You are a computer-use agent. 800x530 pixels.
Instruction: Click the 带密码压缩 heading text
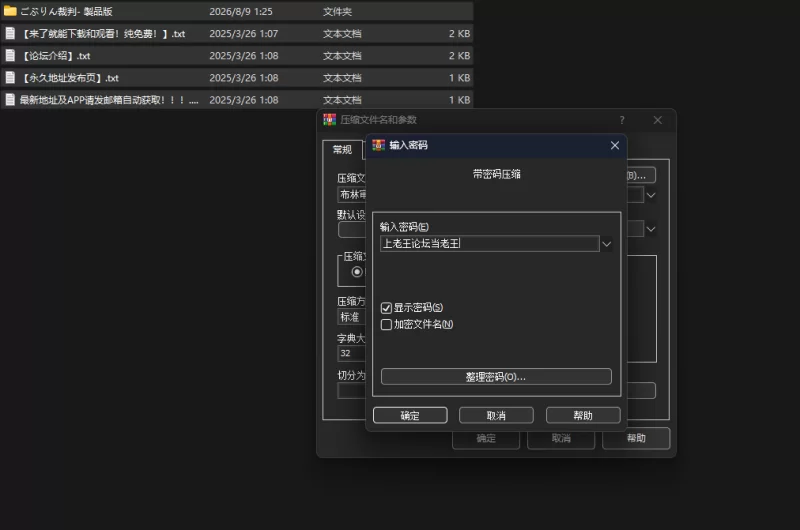pos(496,174)
